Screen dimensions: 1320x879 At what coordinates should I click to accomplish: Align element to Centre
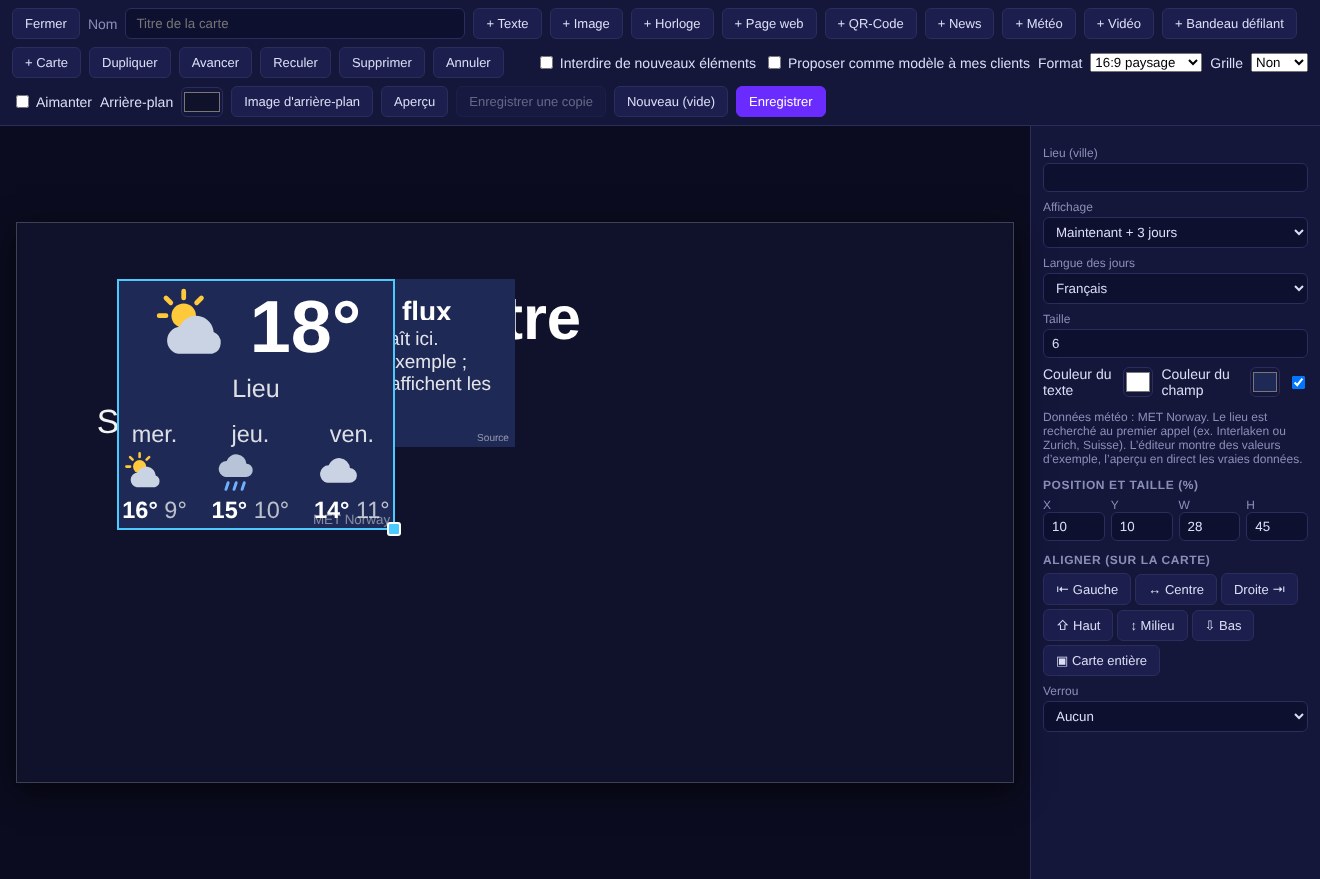tap(1176, 589)
